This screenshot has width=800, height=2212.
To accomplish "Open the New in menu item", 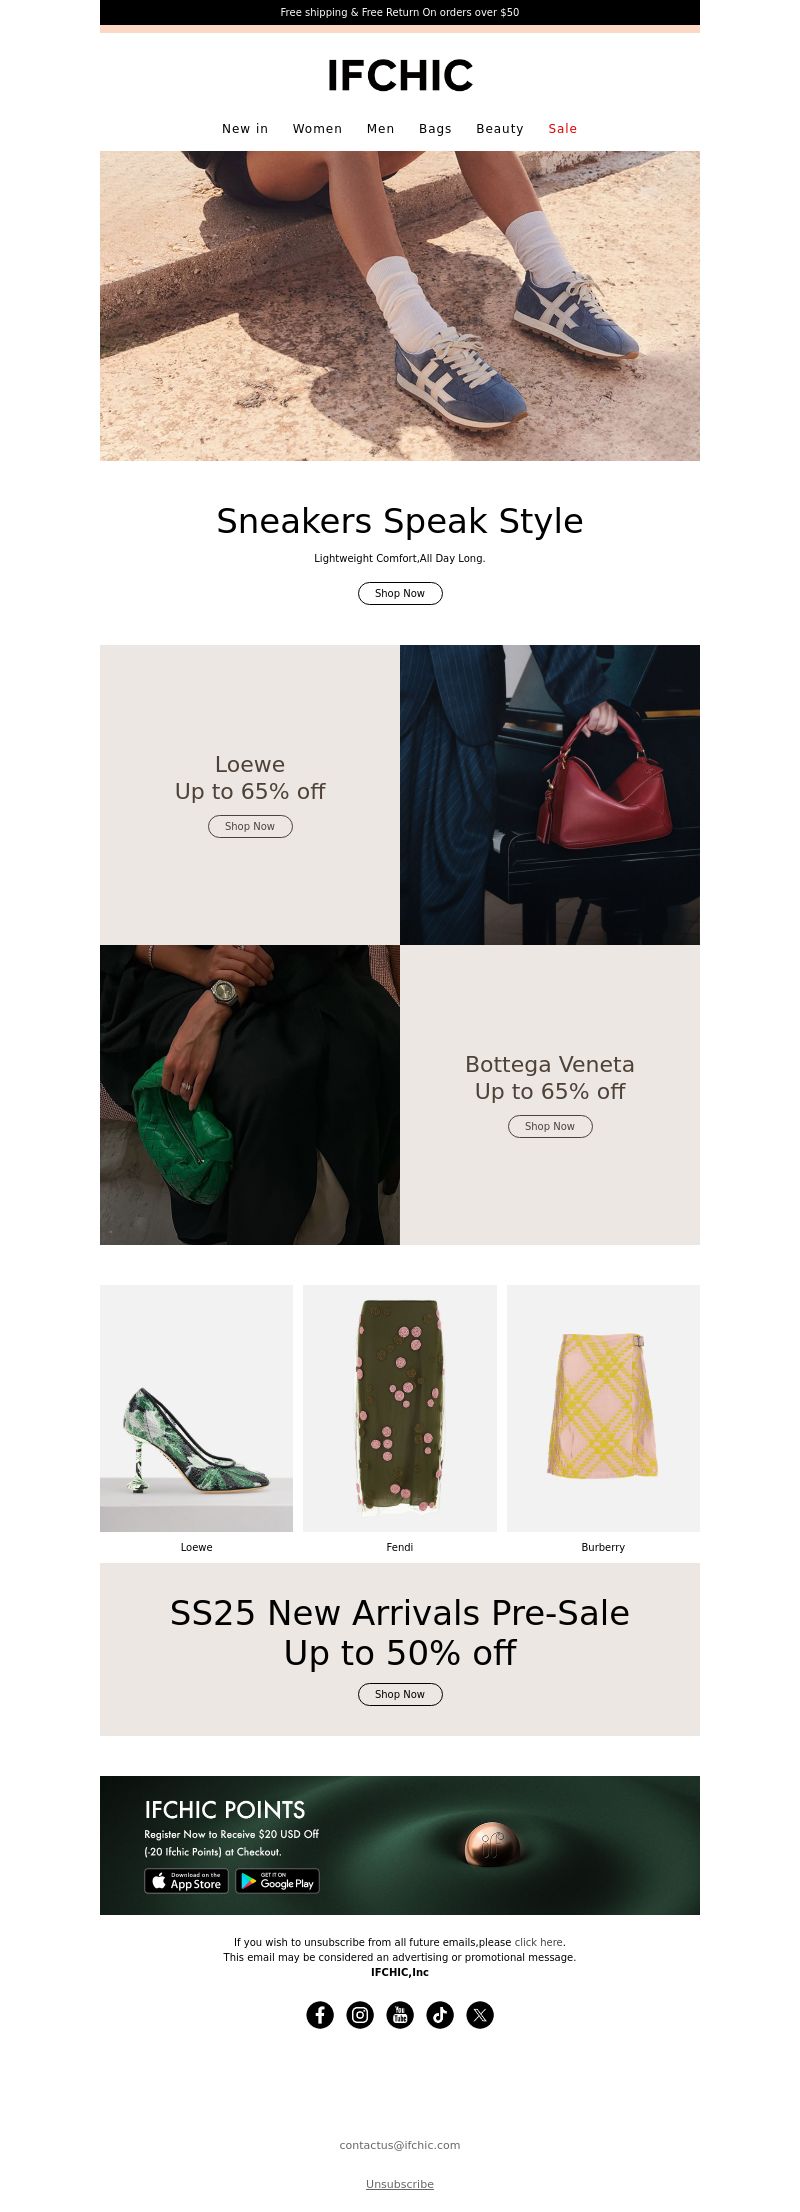I will (245, 129).
